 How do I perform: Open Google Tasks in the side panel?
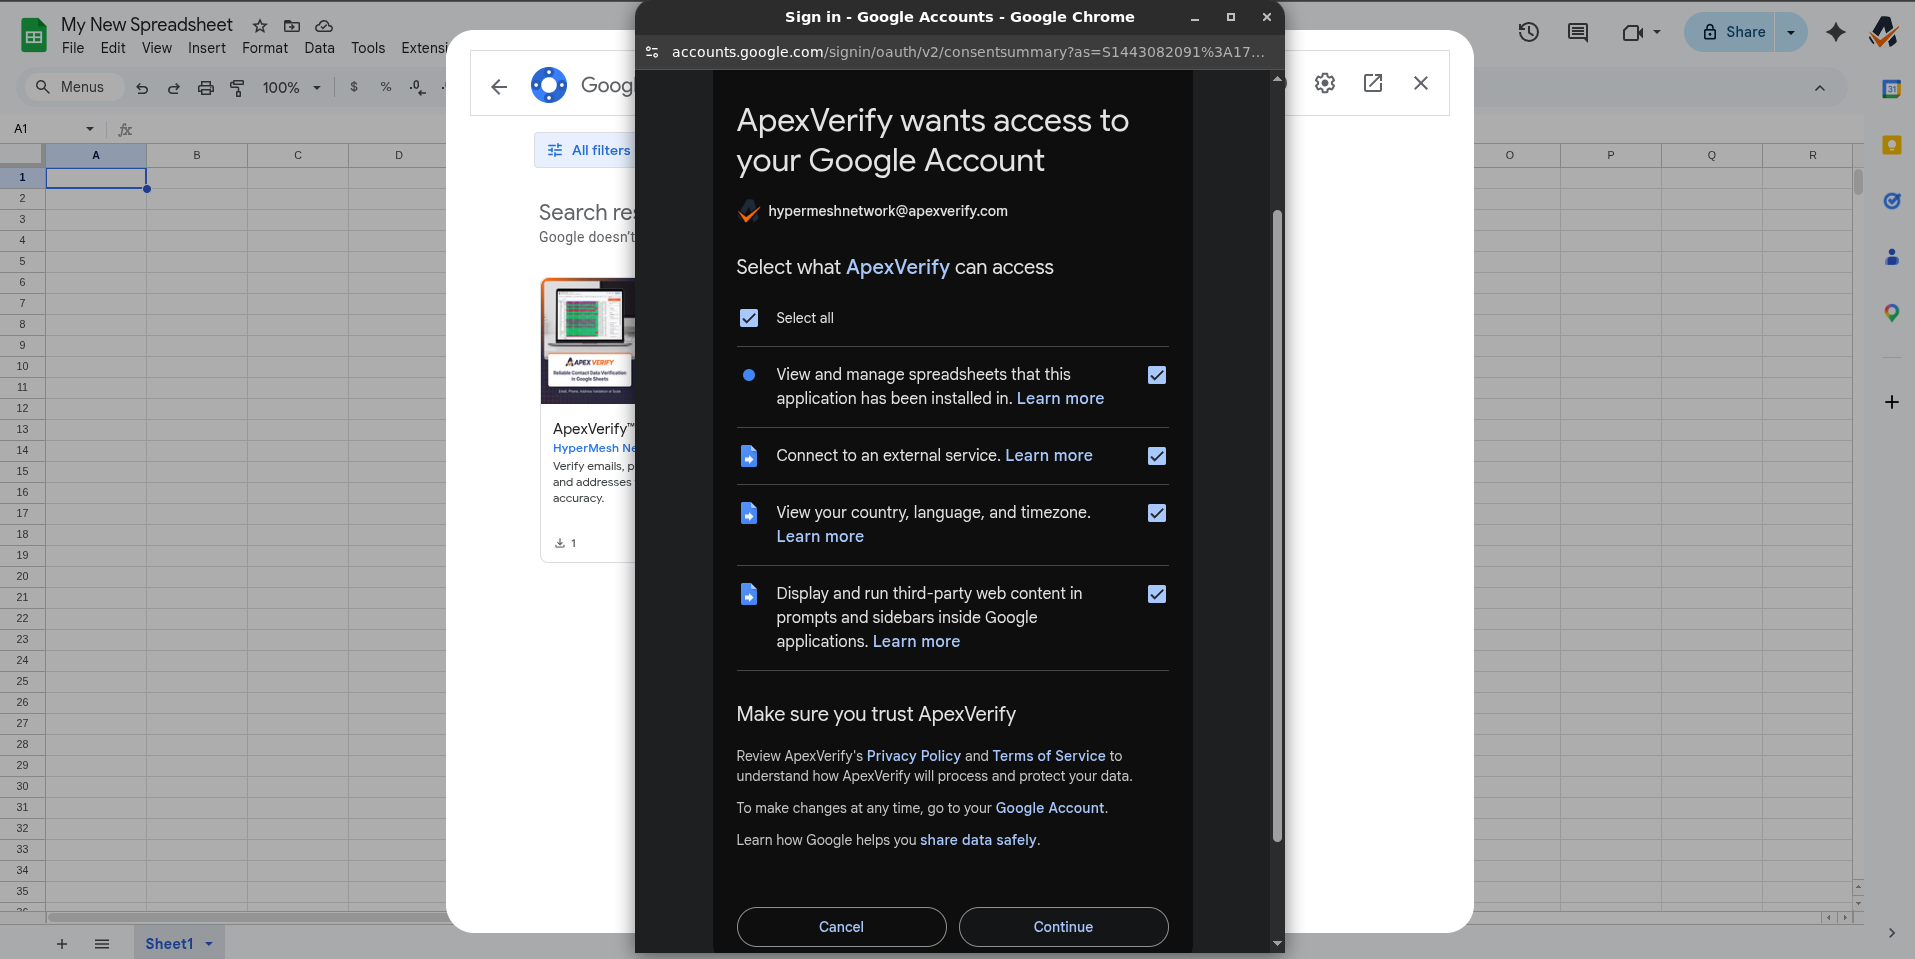(1891, 201)
